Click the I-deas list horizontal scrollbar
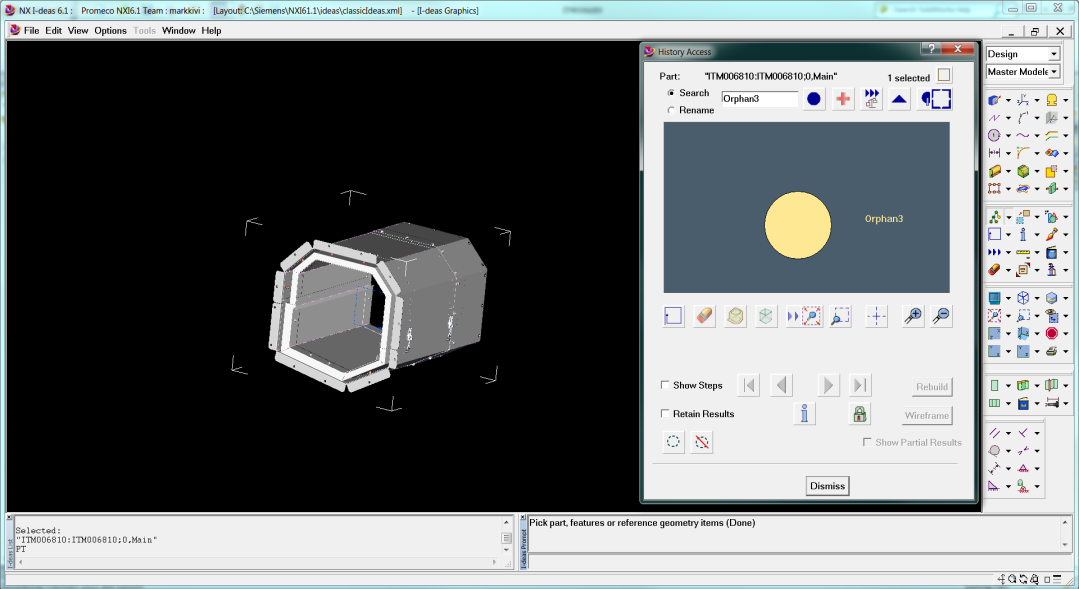The height and width of the screenshot is (589, 1079). click(257, 562)
